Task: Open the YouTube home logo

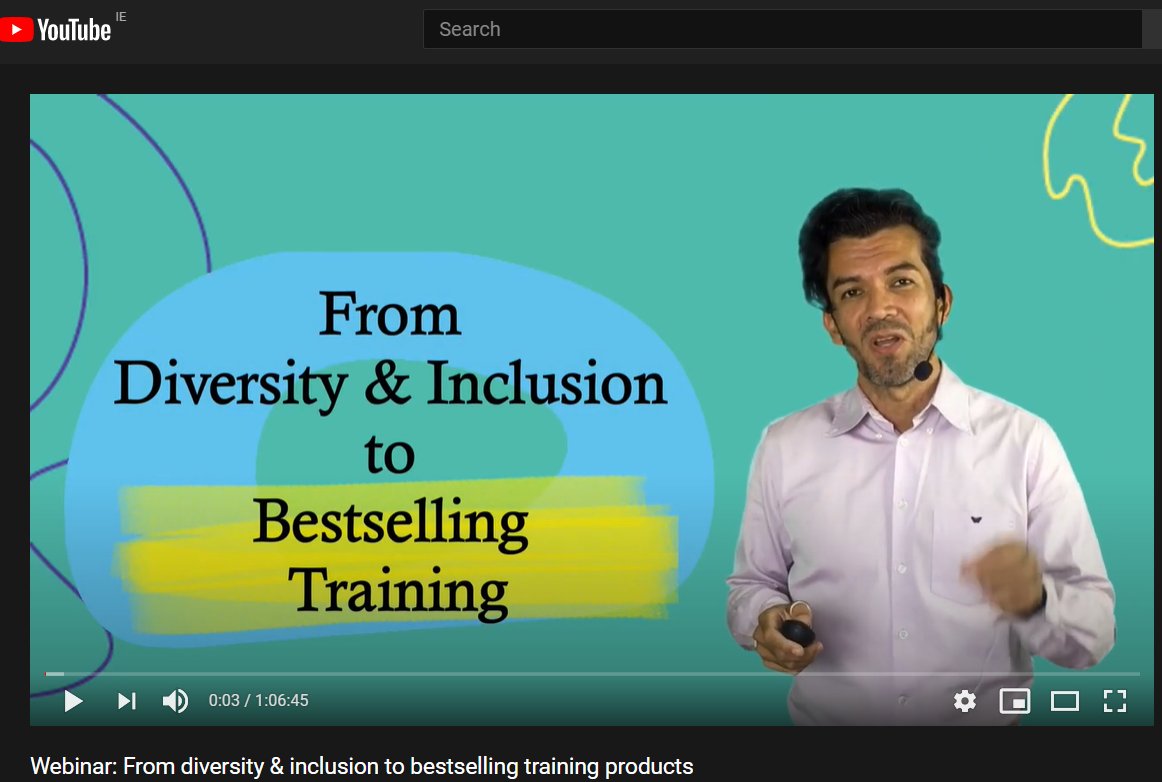Action: pyautogui.click(x=56, y=30)
